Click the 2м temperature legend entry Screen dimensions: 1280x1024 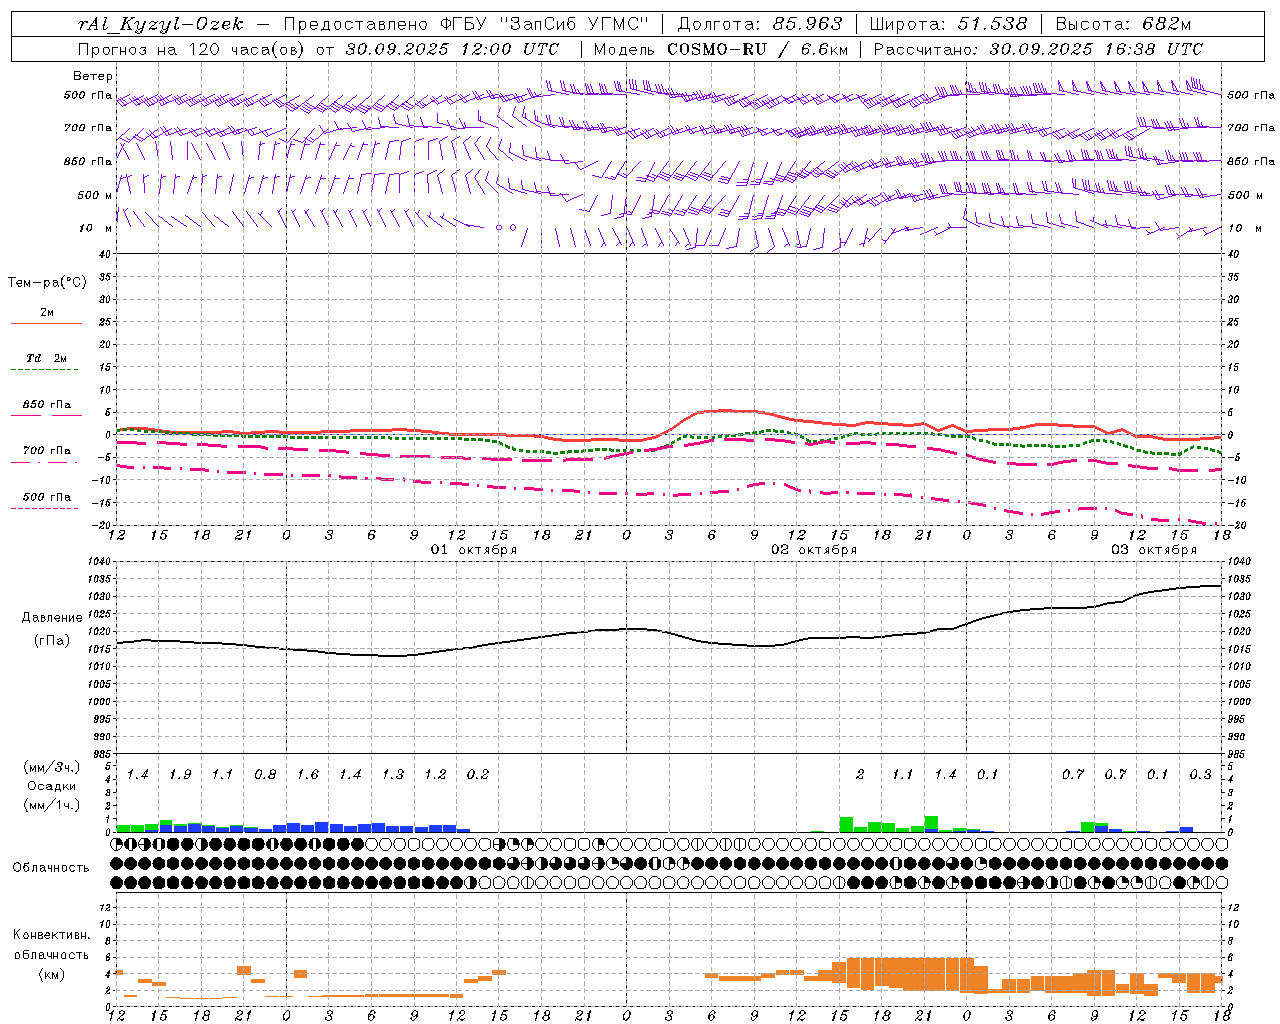click(47, 312)
